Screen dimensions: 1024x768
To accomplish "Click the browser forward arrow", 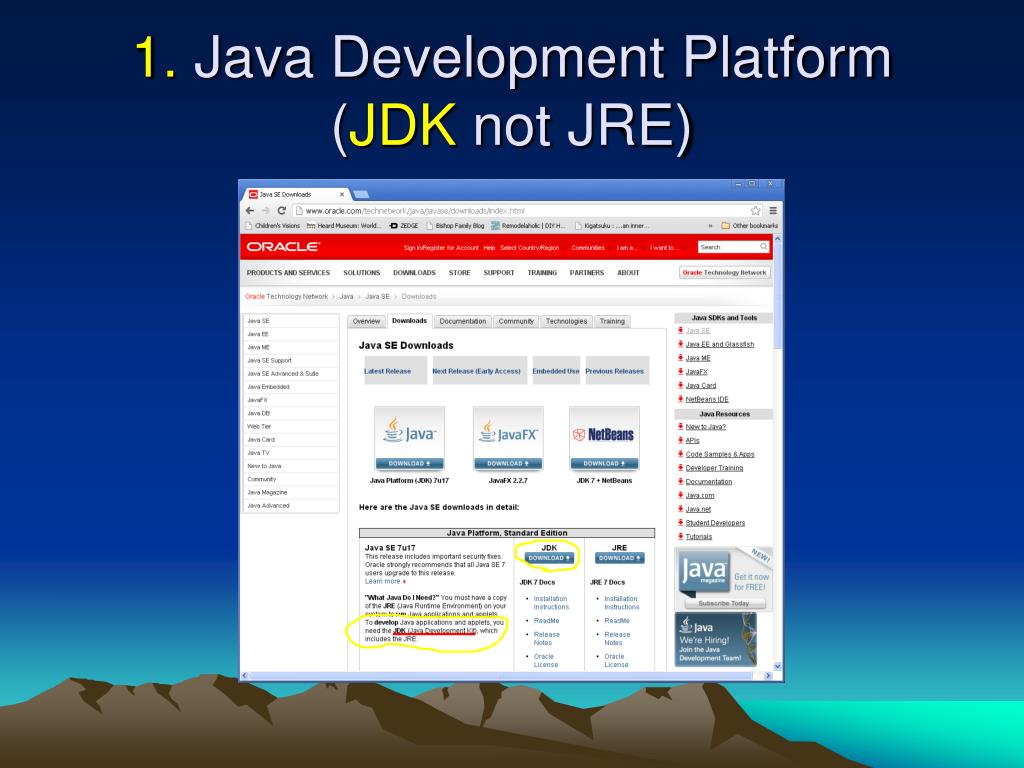I will (265, 210).
